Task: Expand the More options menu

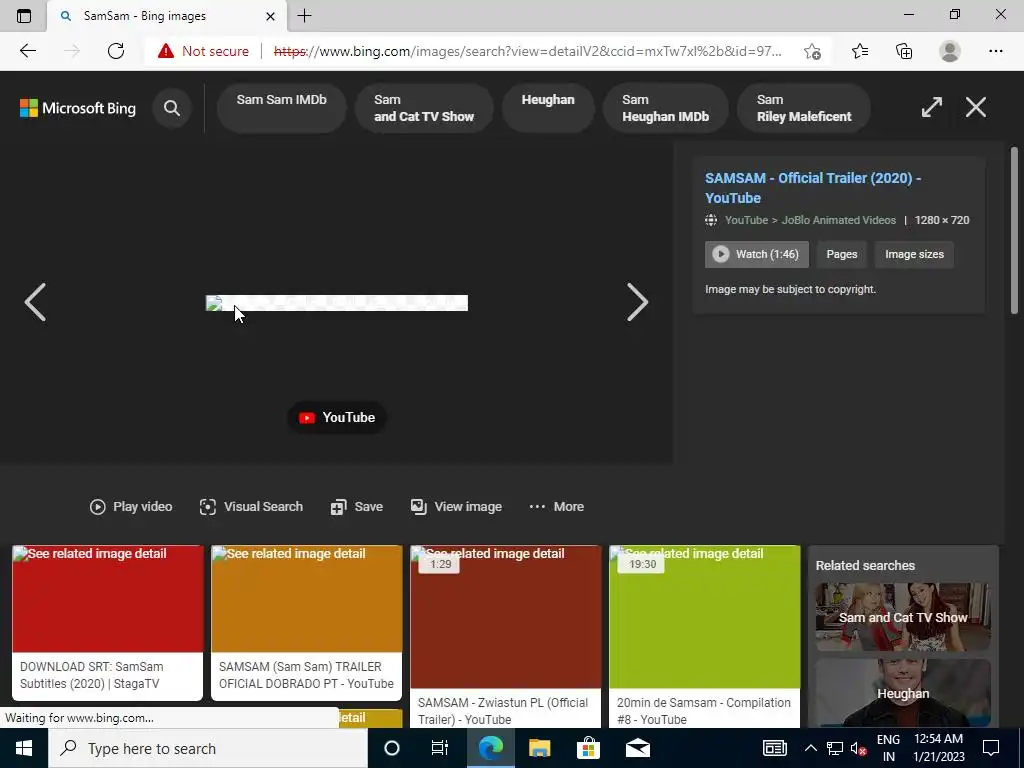Action: point(556,507)
